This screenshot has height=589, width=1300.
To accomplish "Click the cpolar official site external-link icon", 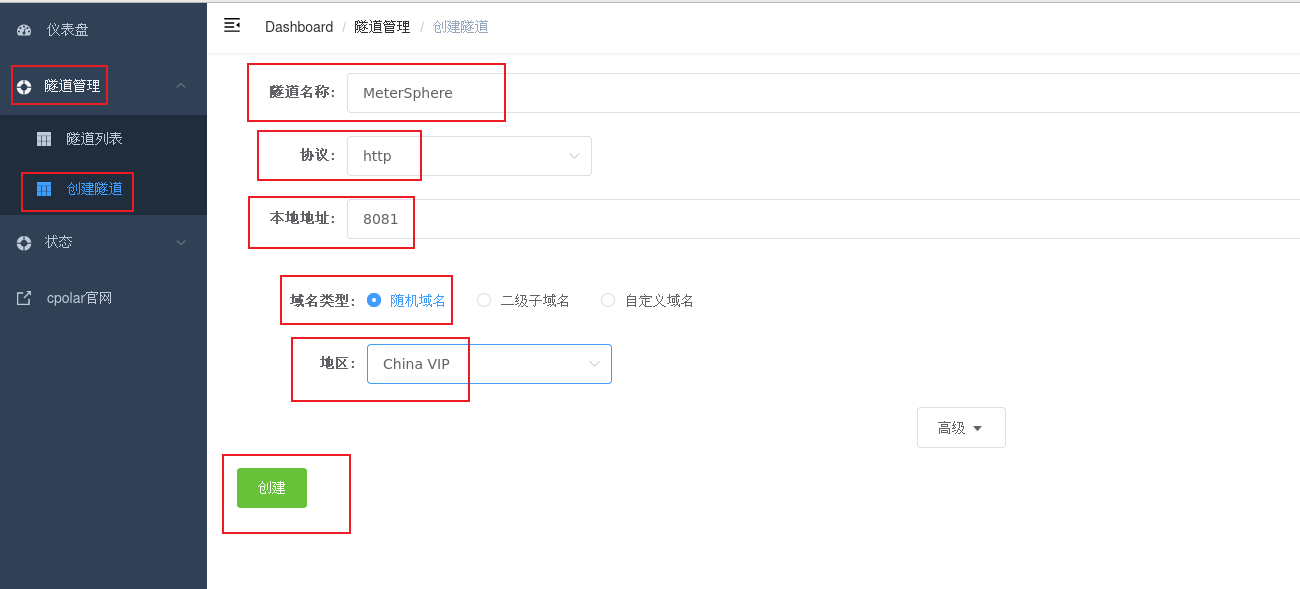I will pos(24,298).
